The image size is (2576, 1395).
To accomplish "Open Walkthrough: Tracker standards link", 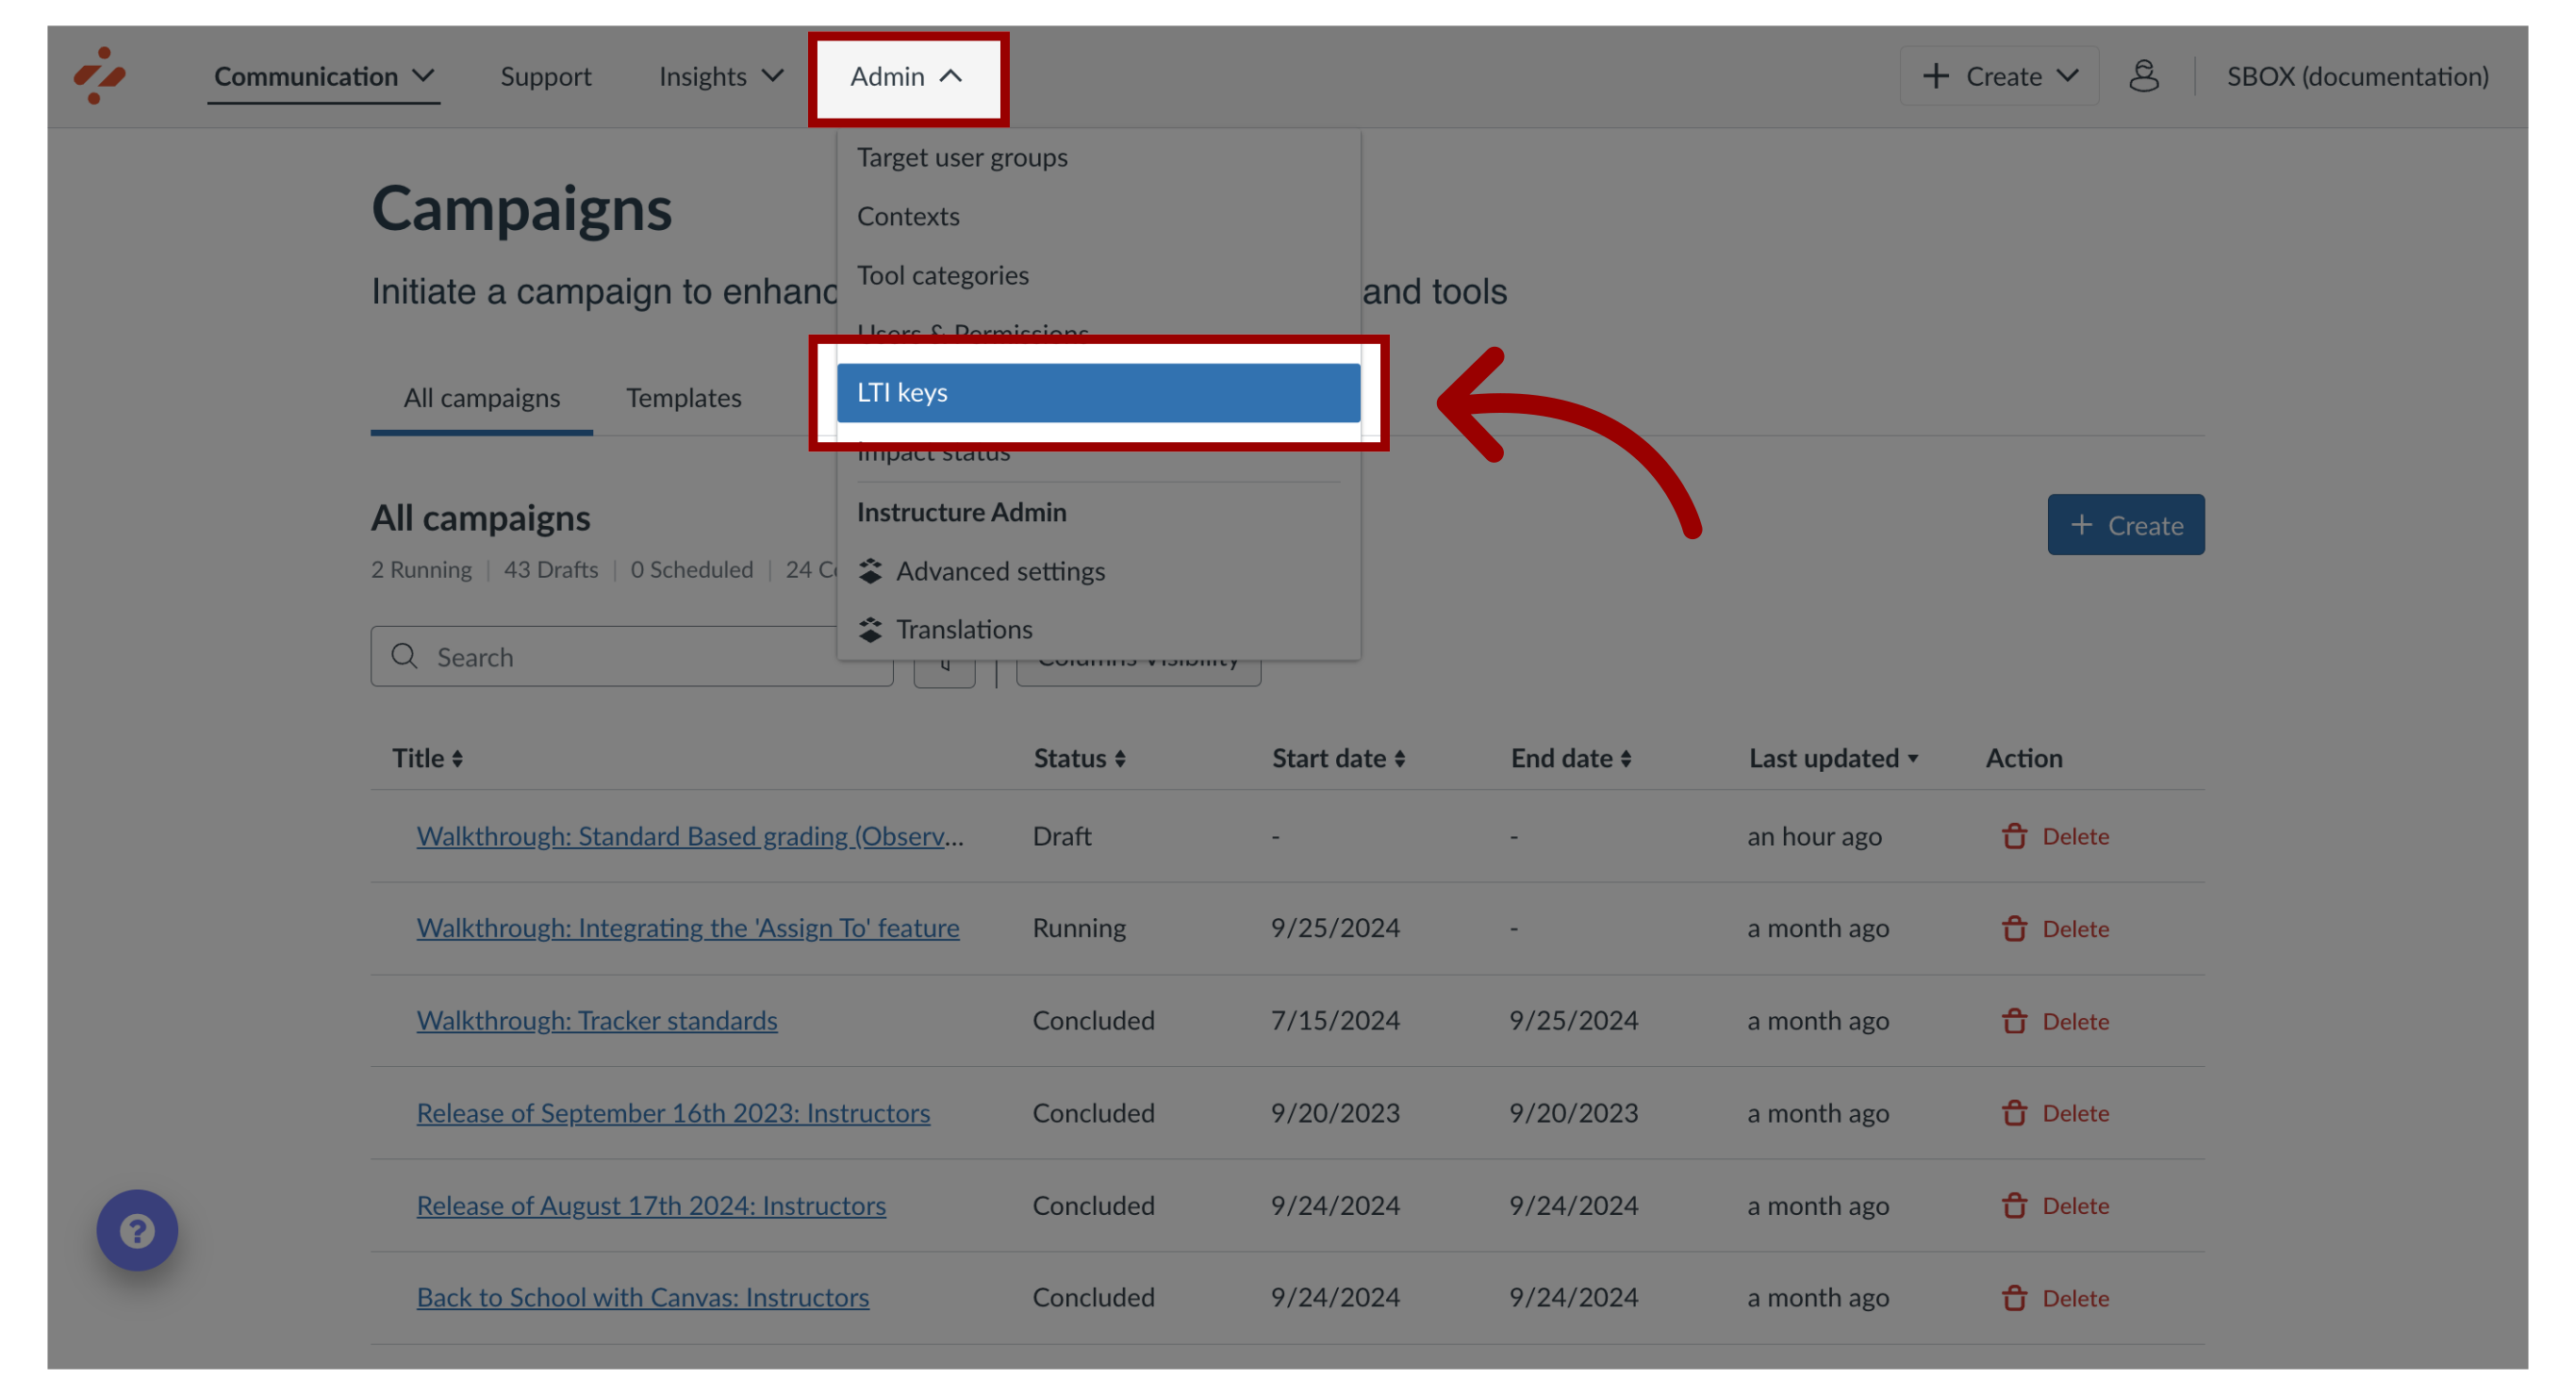I will [596, 1021].
